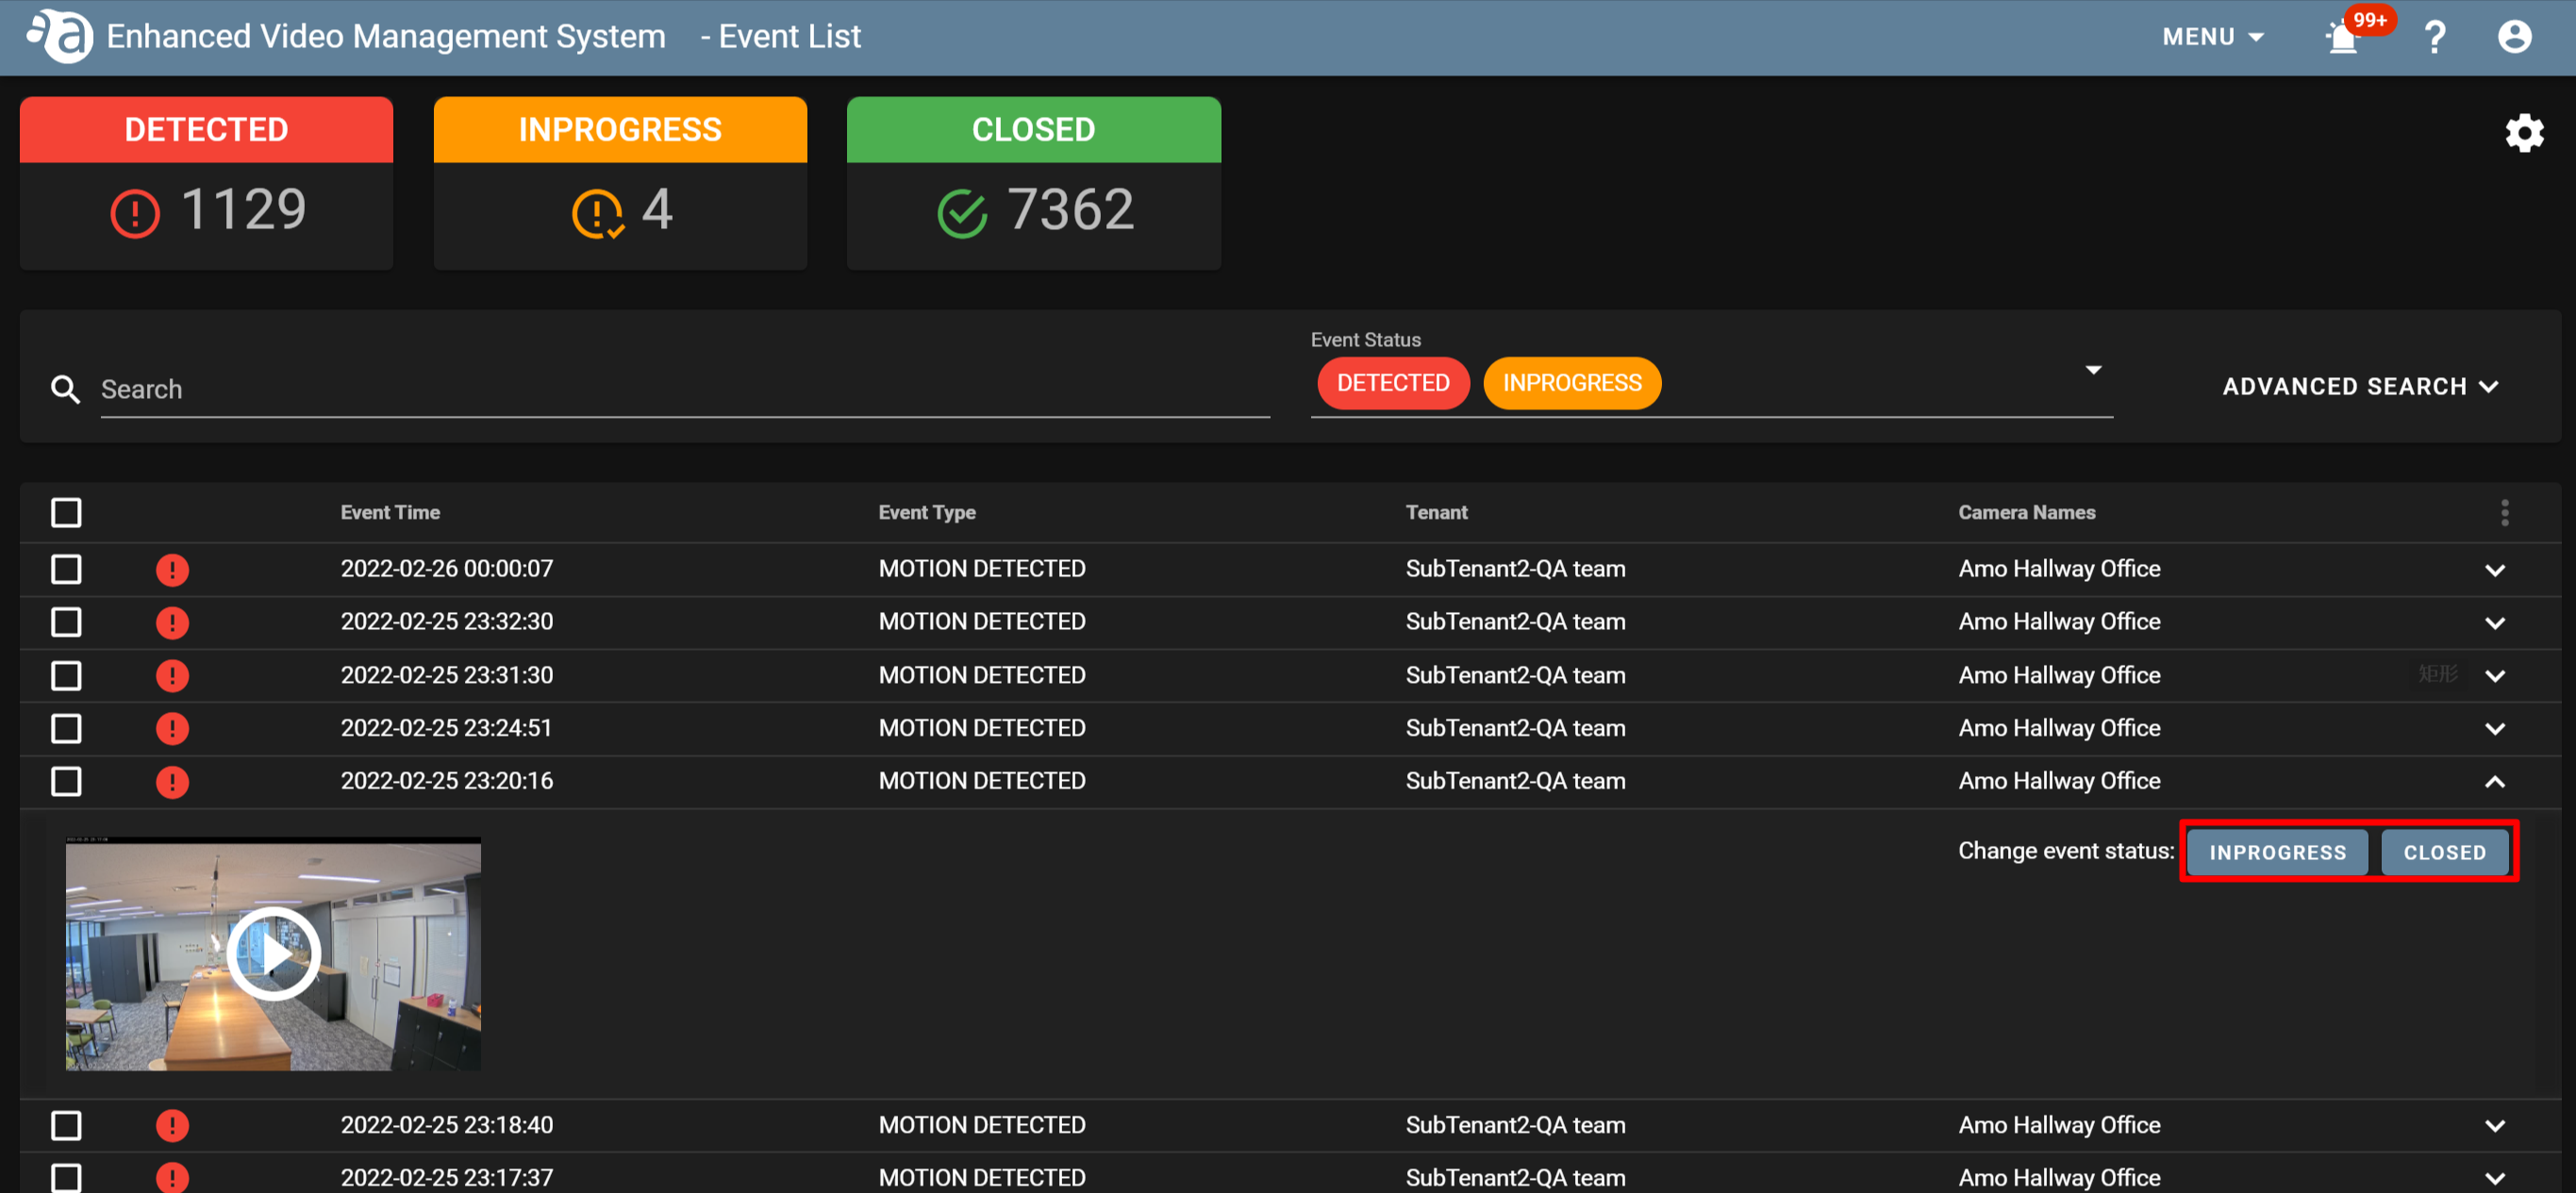Select the checkbox for the 2022-02-25 23:18:40 event

coord(66,1125)
